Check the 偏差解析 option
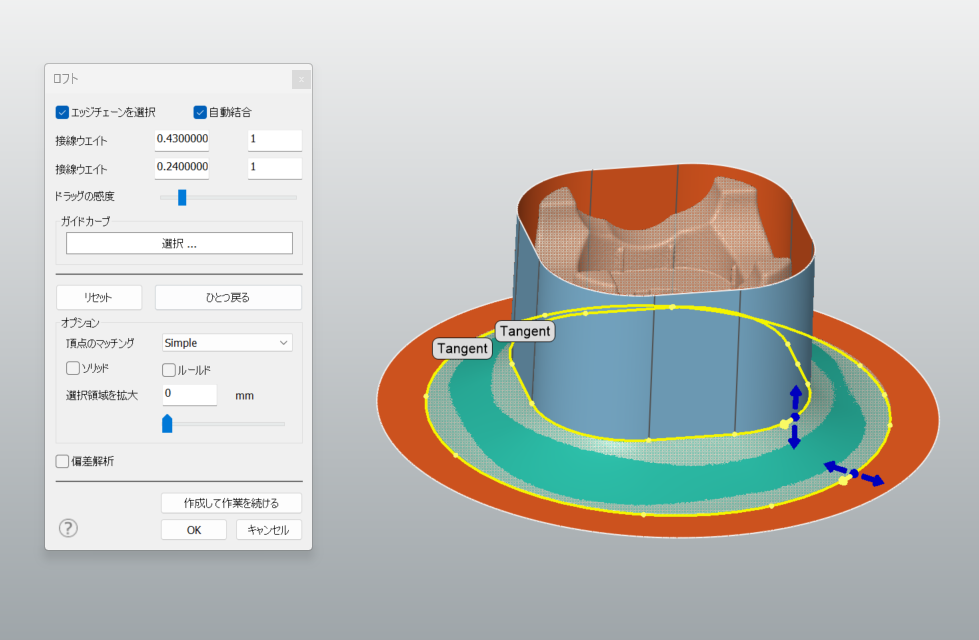This screenshot has width=979, height=640. click(x=63, y=461)
